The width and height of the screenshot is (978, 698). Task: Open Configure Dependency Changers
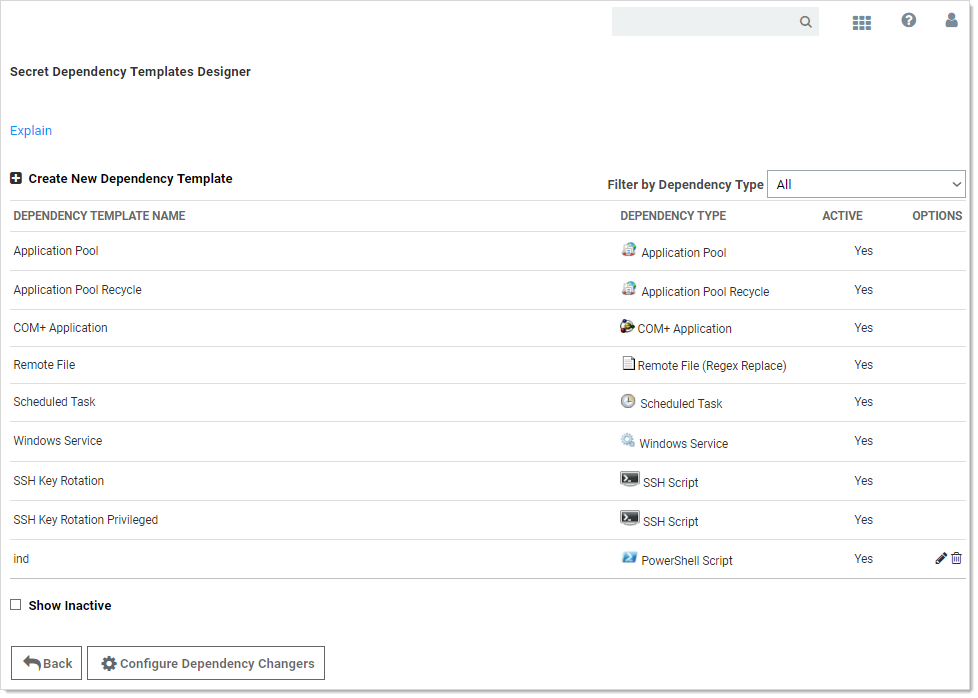206,663
